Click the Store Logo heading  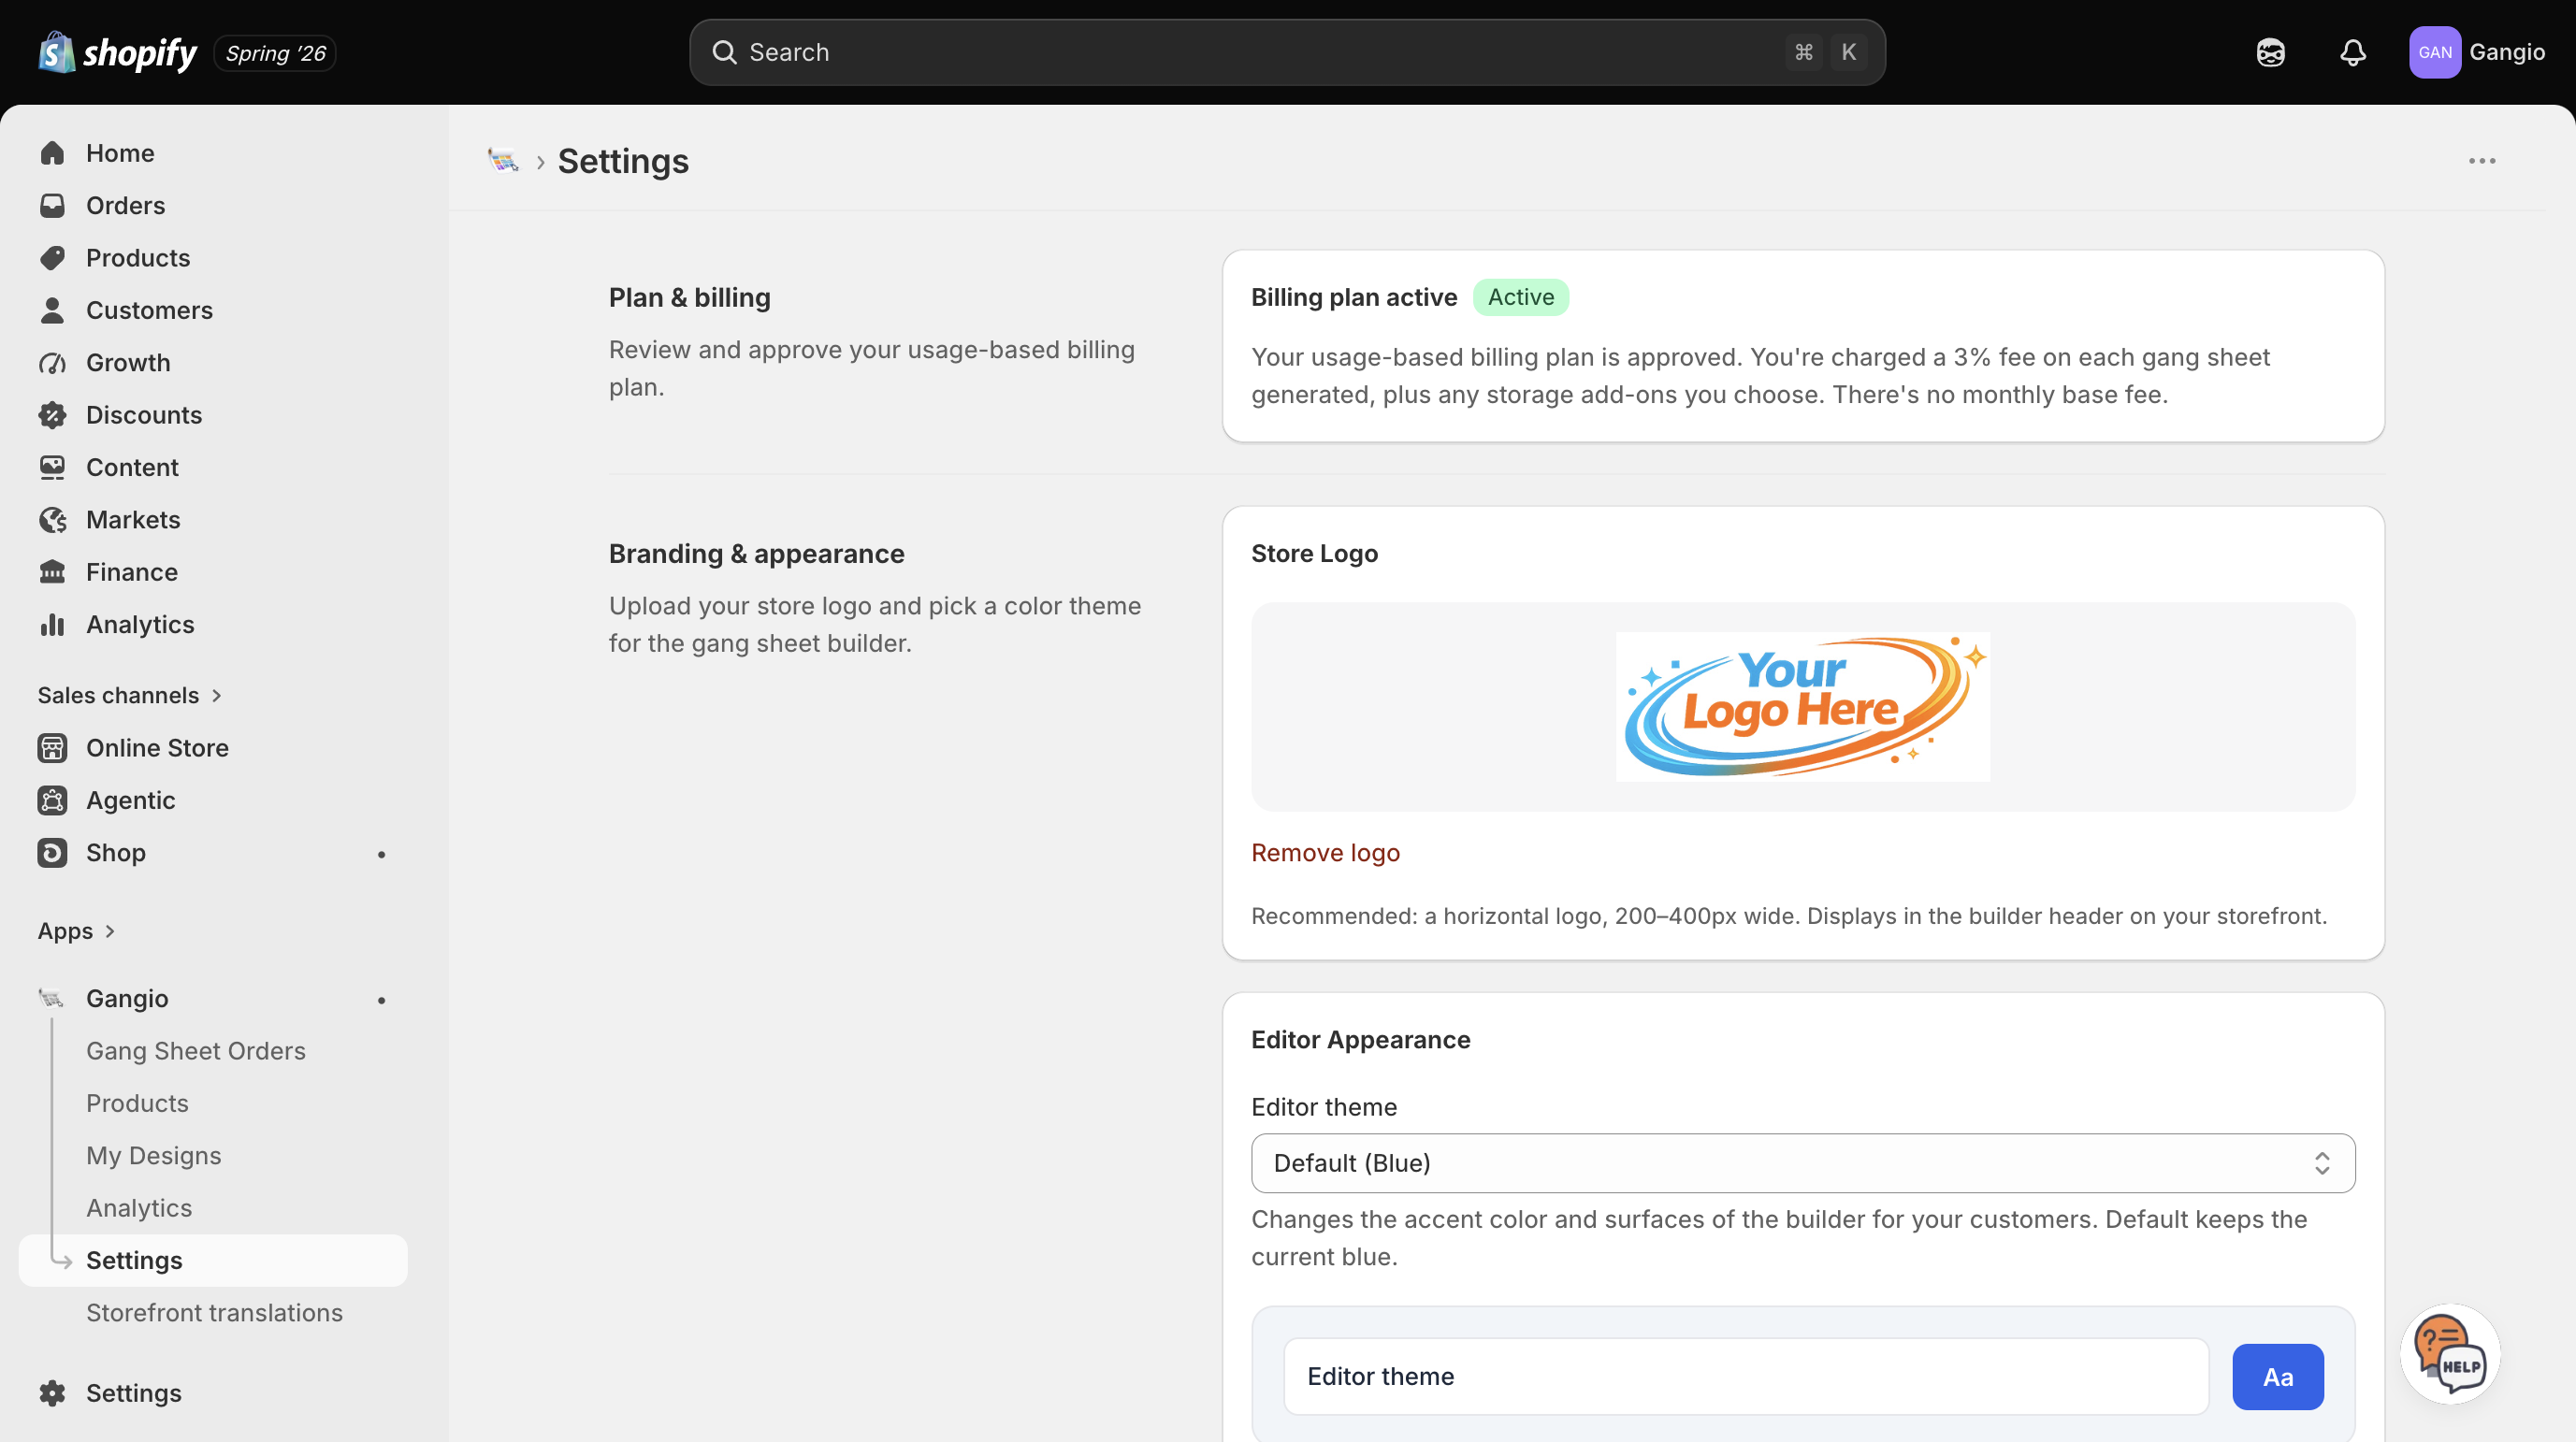1314,554
